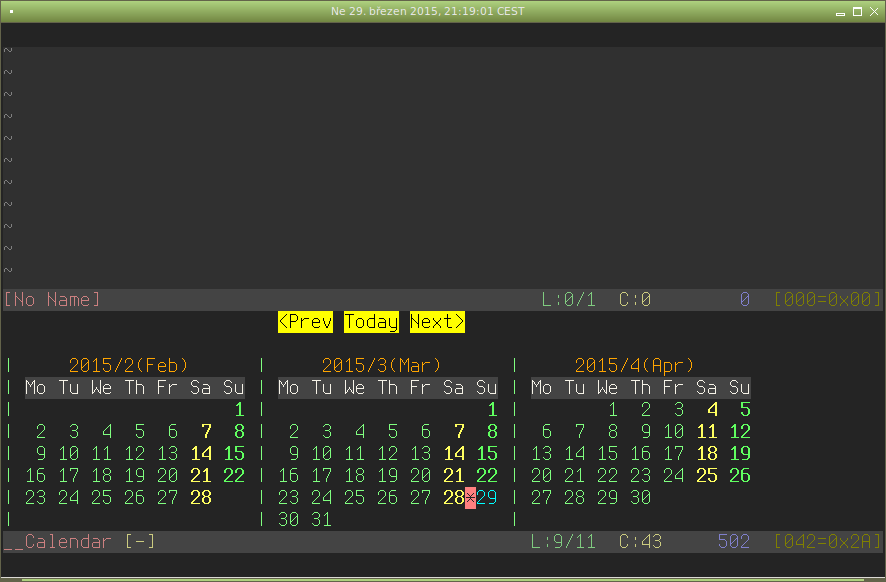Click the asterisk marker before March 29
Screen dimensions: 886x582
click(470, 498)
